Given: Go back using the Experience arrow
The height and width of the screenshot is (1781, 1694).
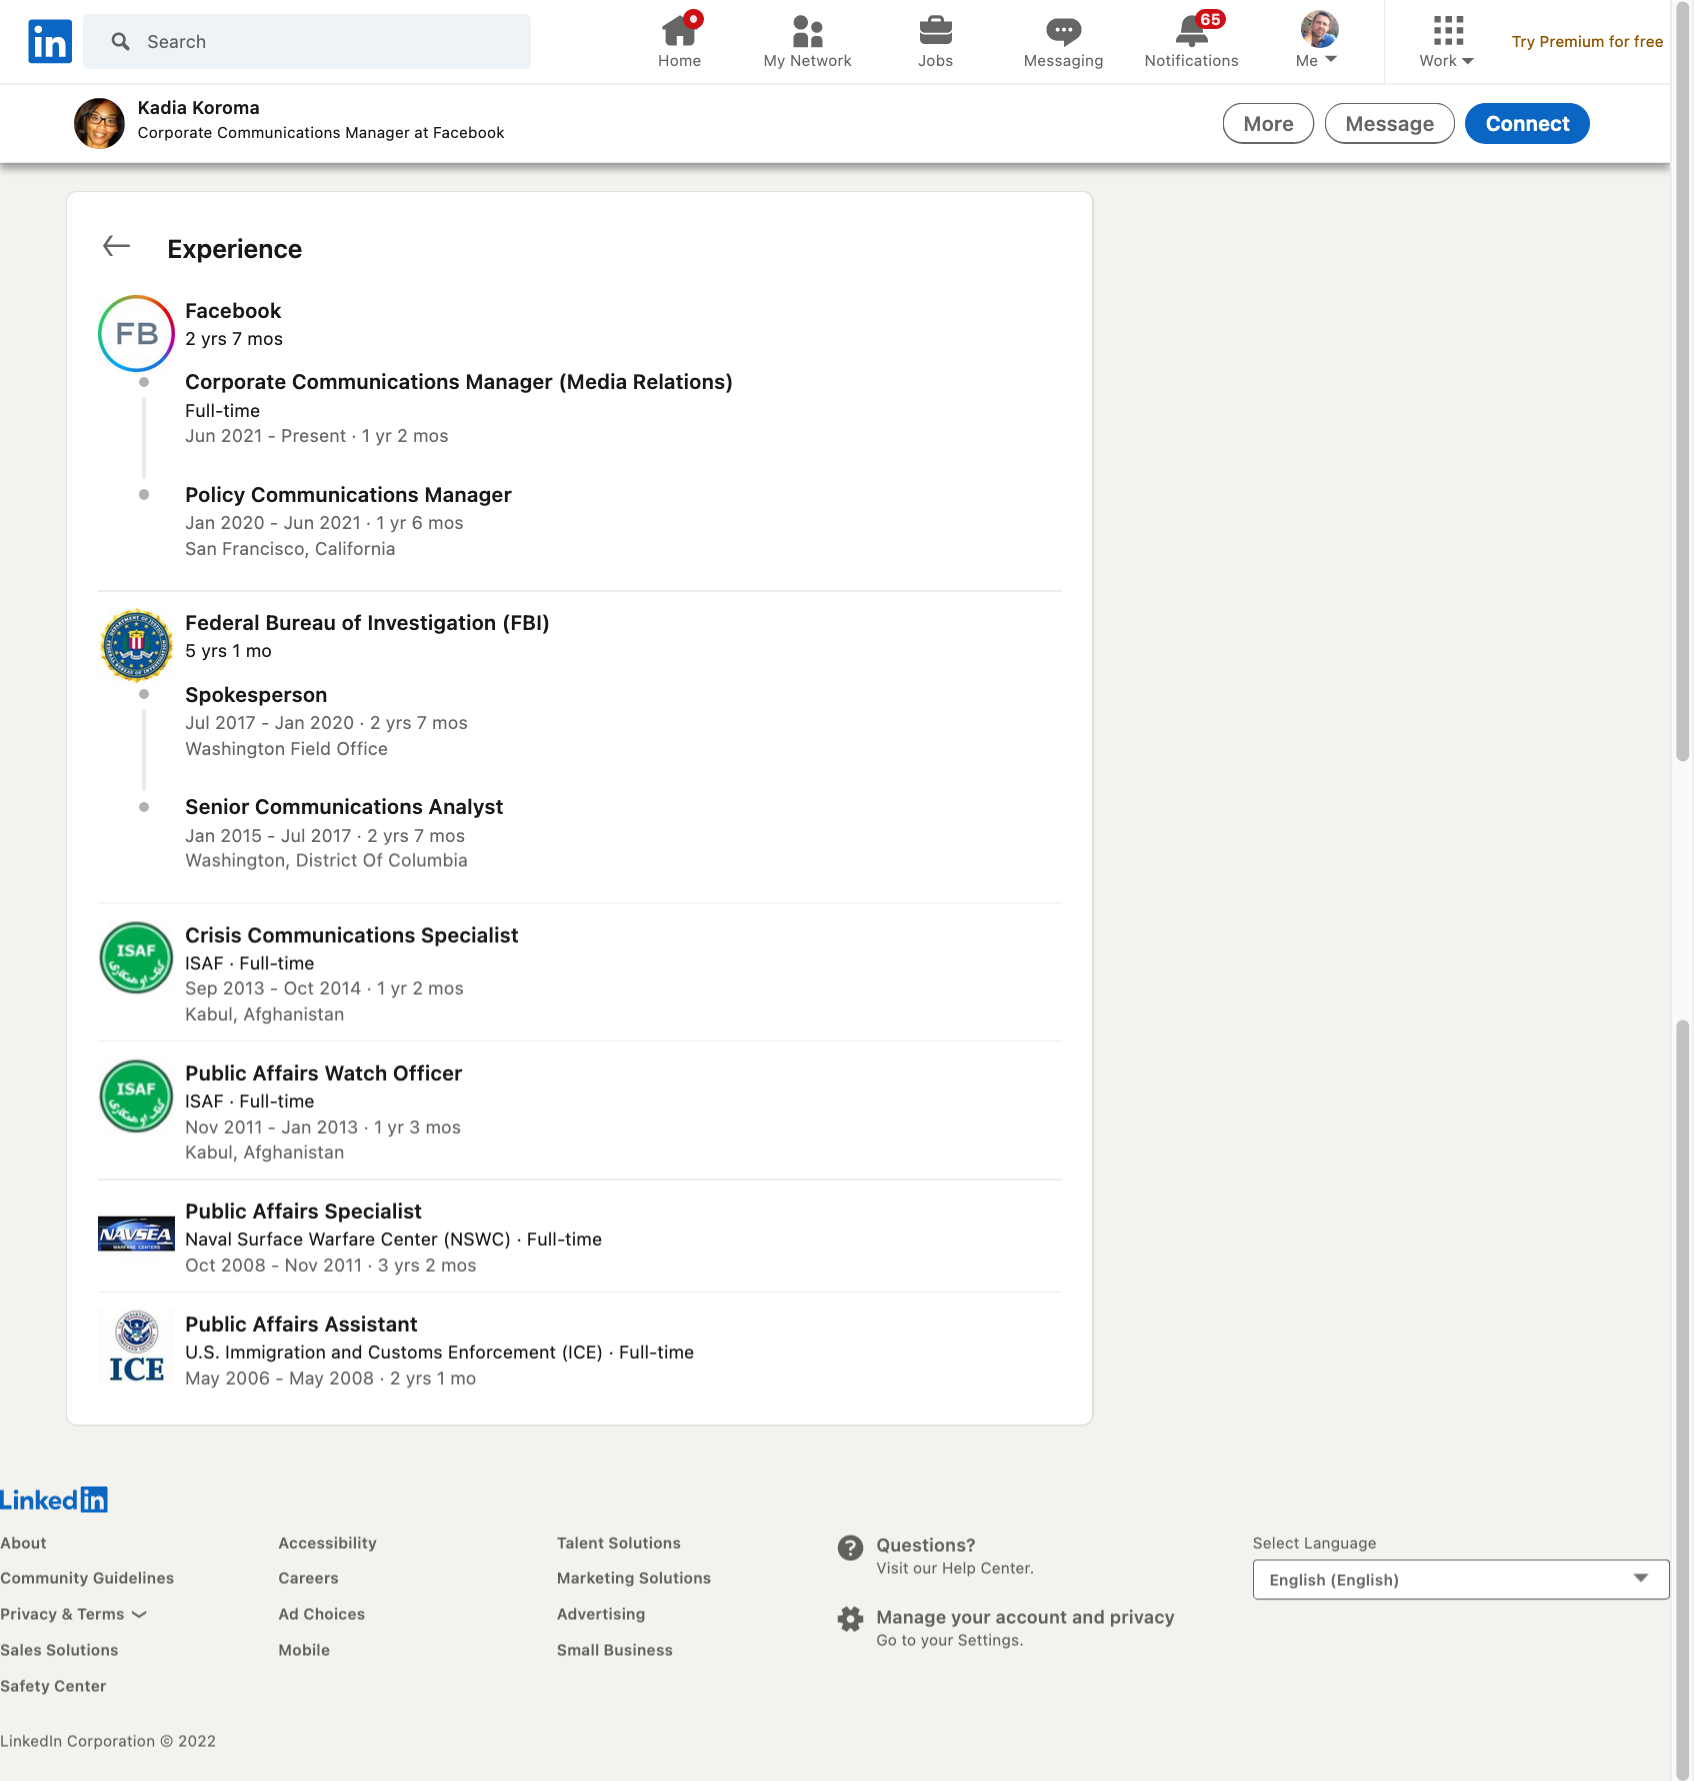Looking at the screenshot, I should coord(117,246).
